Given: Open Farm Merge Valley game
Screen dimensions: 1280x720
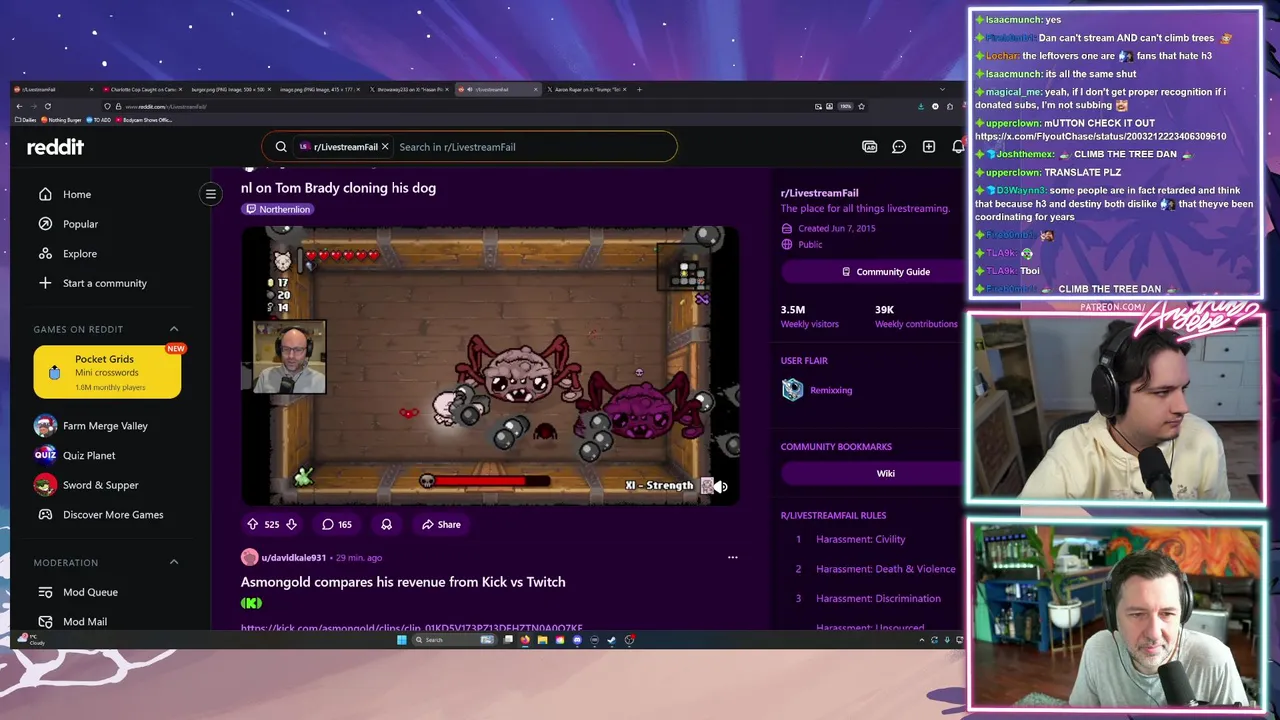Looking at the screenshot, I should point(107,426).
